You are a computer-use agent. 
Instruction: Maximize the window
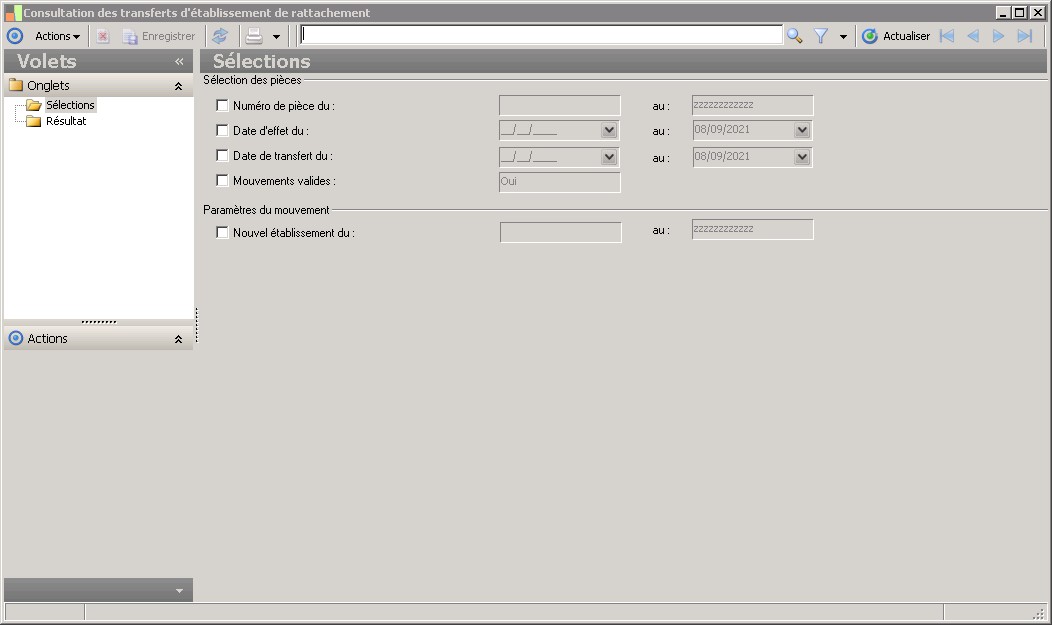tap(1020, 13)
